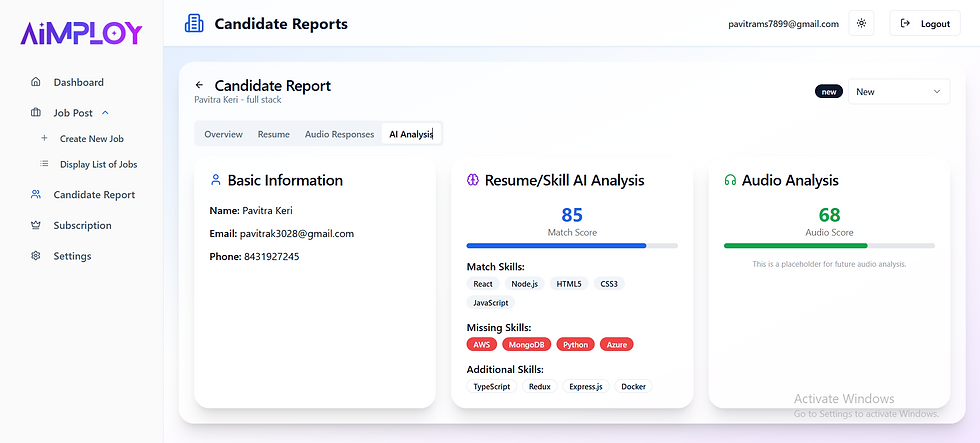This screenshot has height=443, width=980.
Task: Select Create New Job in sidebar
Action: (92, 138)
